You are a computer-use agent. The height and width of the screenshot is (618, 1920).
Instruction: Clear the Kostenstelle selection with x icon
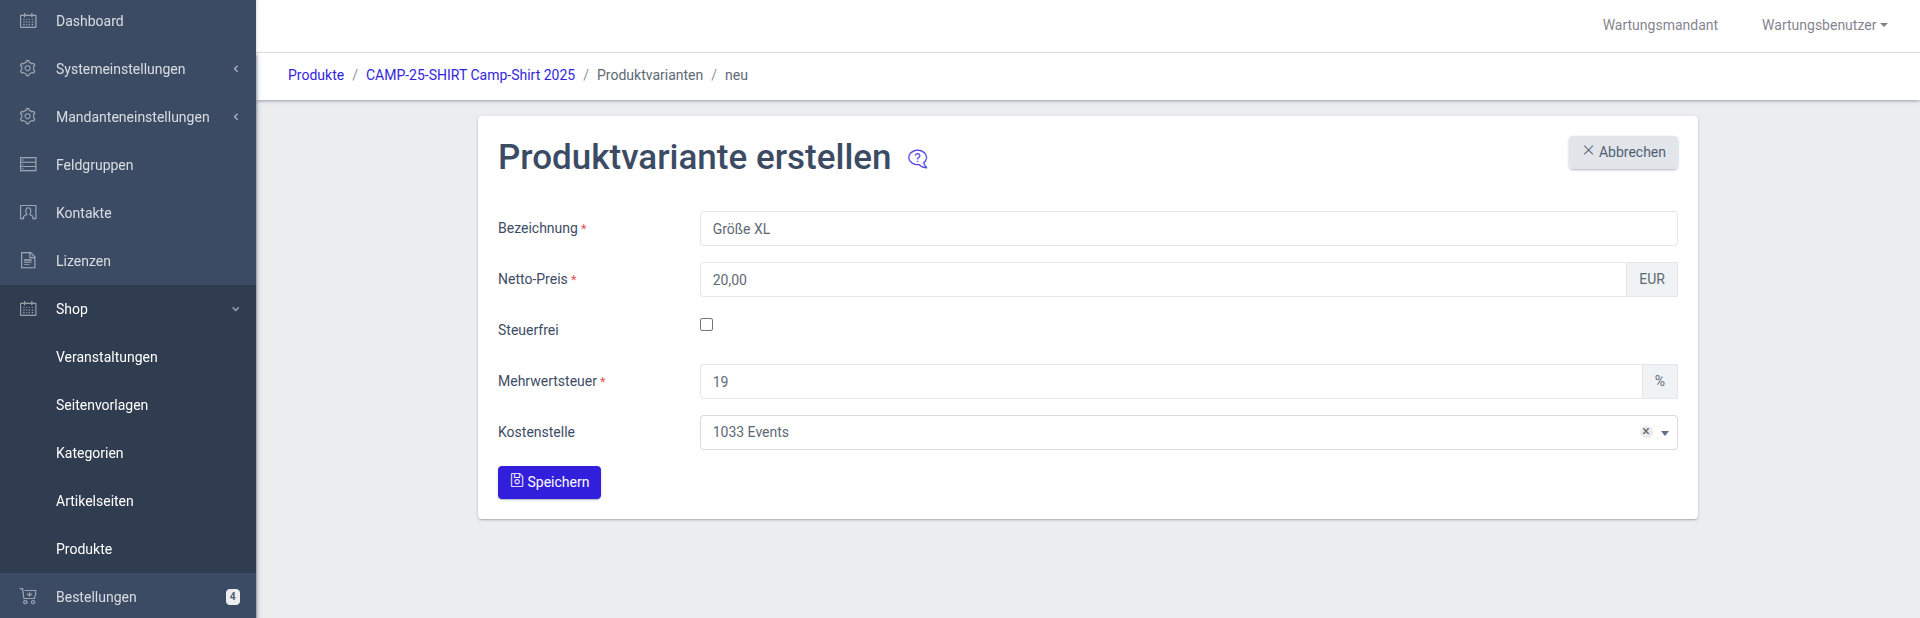1645,432
